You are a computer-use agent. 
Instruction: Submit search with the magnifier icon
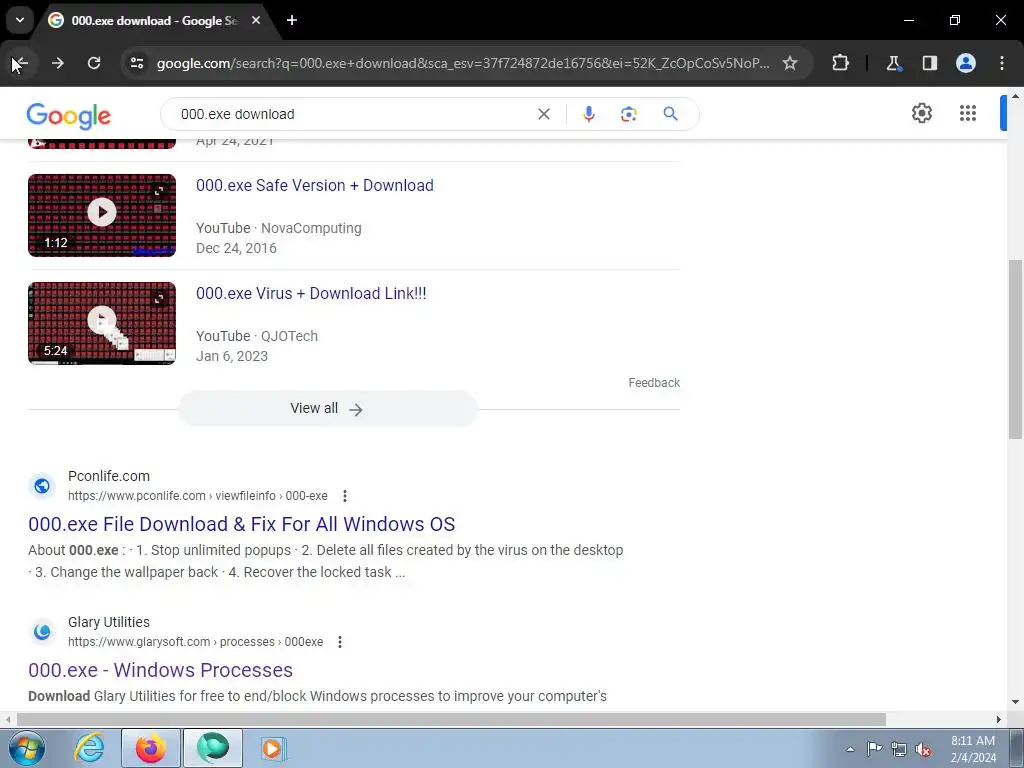(670, 114)
